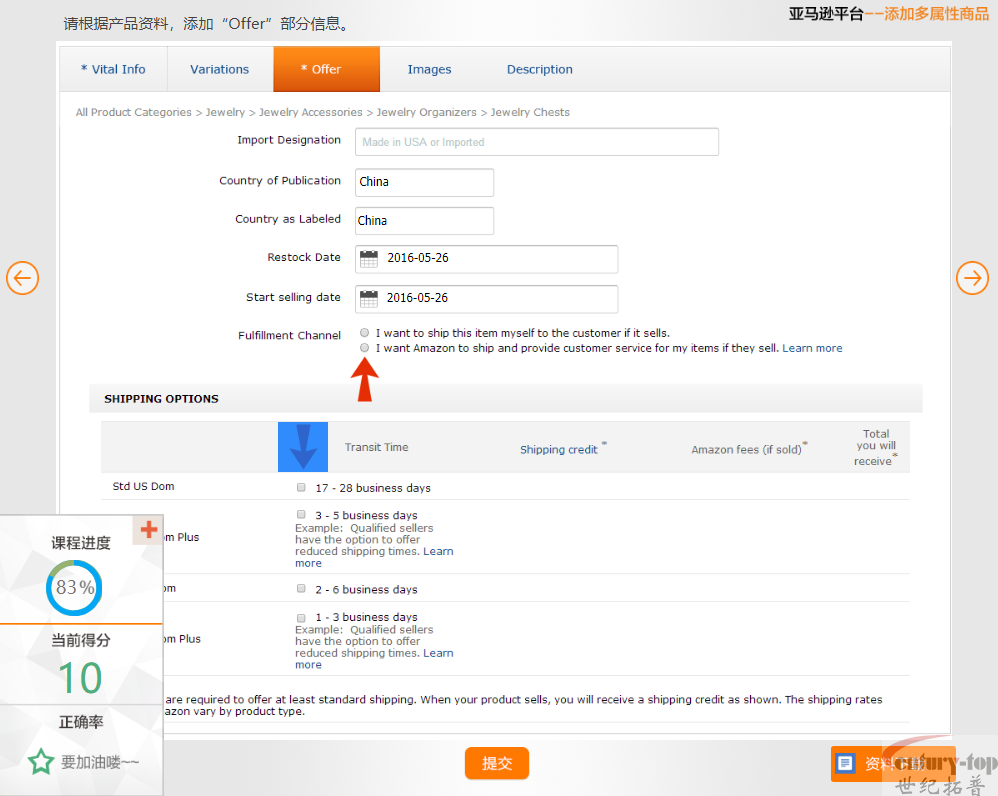Click the Total you will receive header
Screen dimensions: 998x796
coord(876,447)
